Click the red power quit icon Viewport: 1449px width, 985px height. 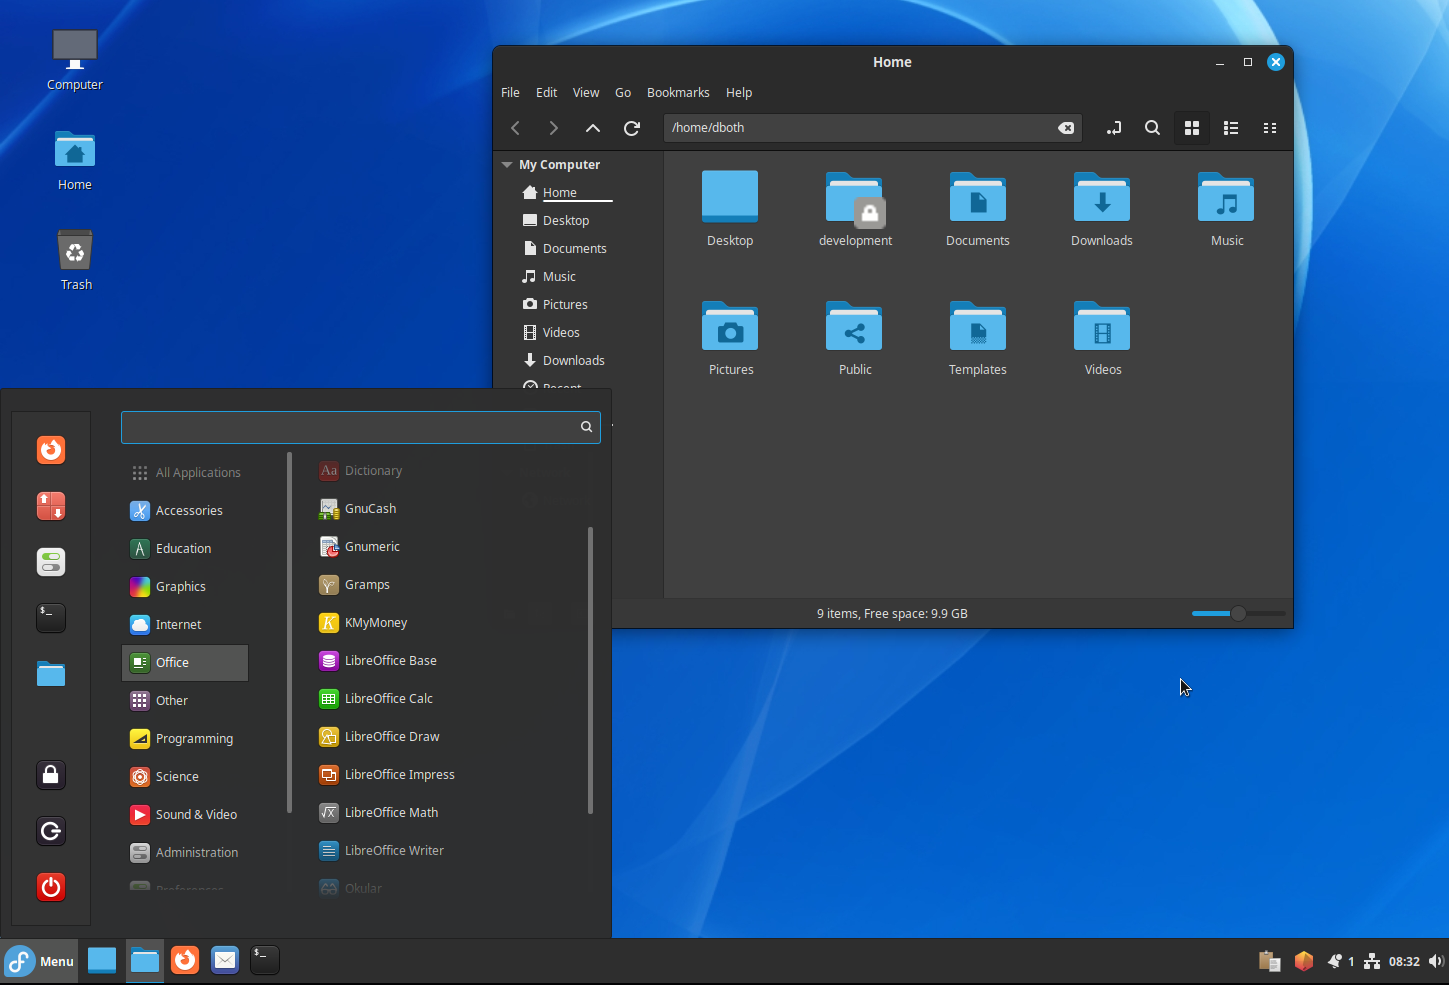(x=51, y=887)
